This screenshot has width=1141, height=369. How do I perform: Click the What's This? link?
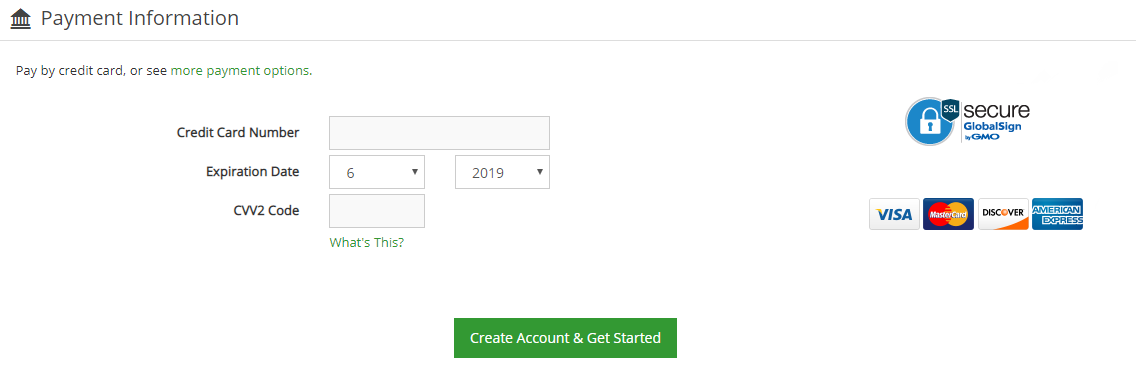pos(367,242)
